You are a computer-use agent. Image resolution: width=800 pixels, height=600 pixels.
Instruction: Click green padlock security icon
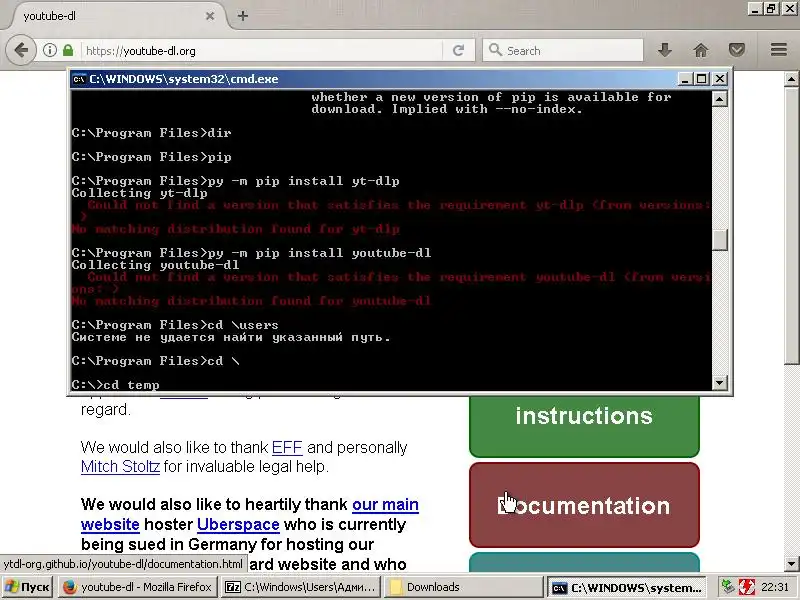click(68, 50)
